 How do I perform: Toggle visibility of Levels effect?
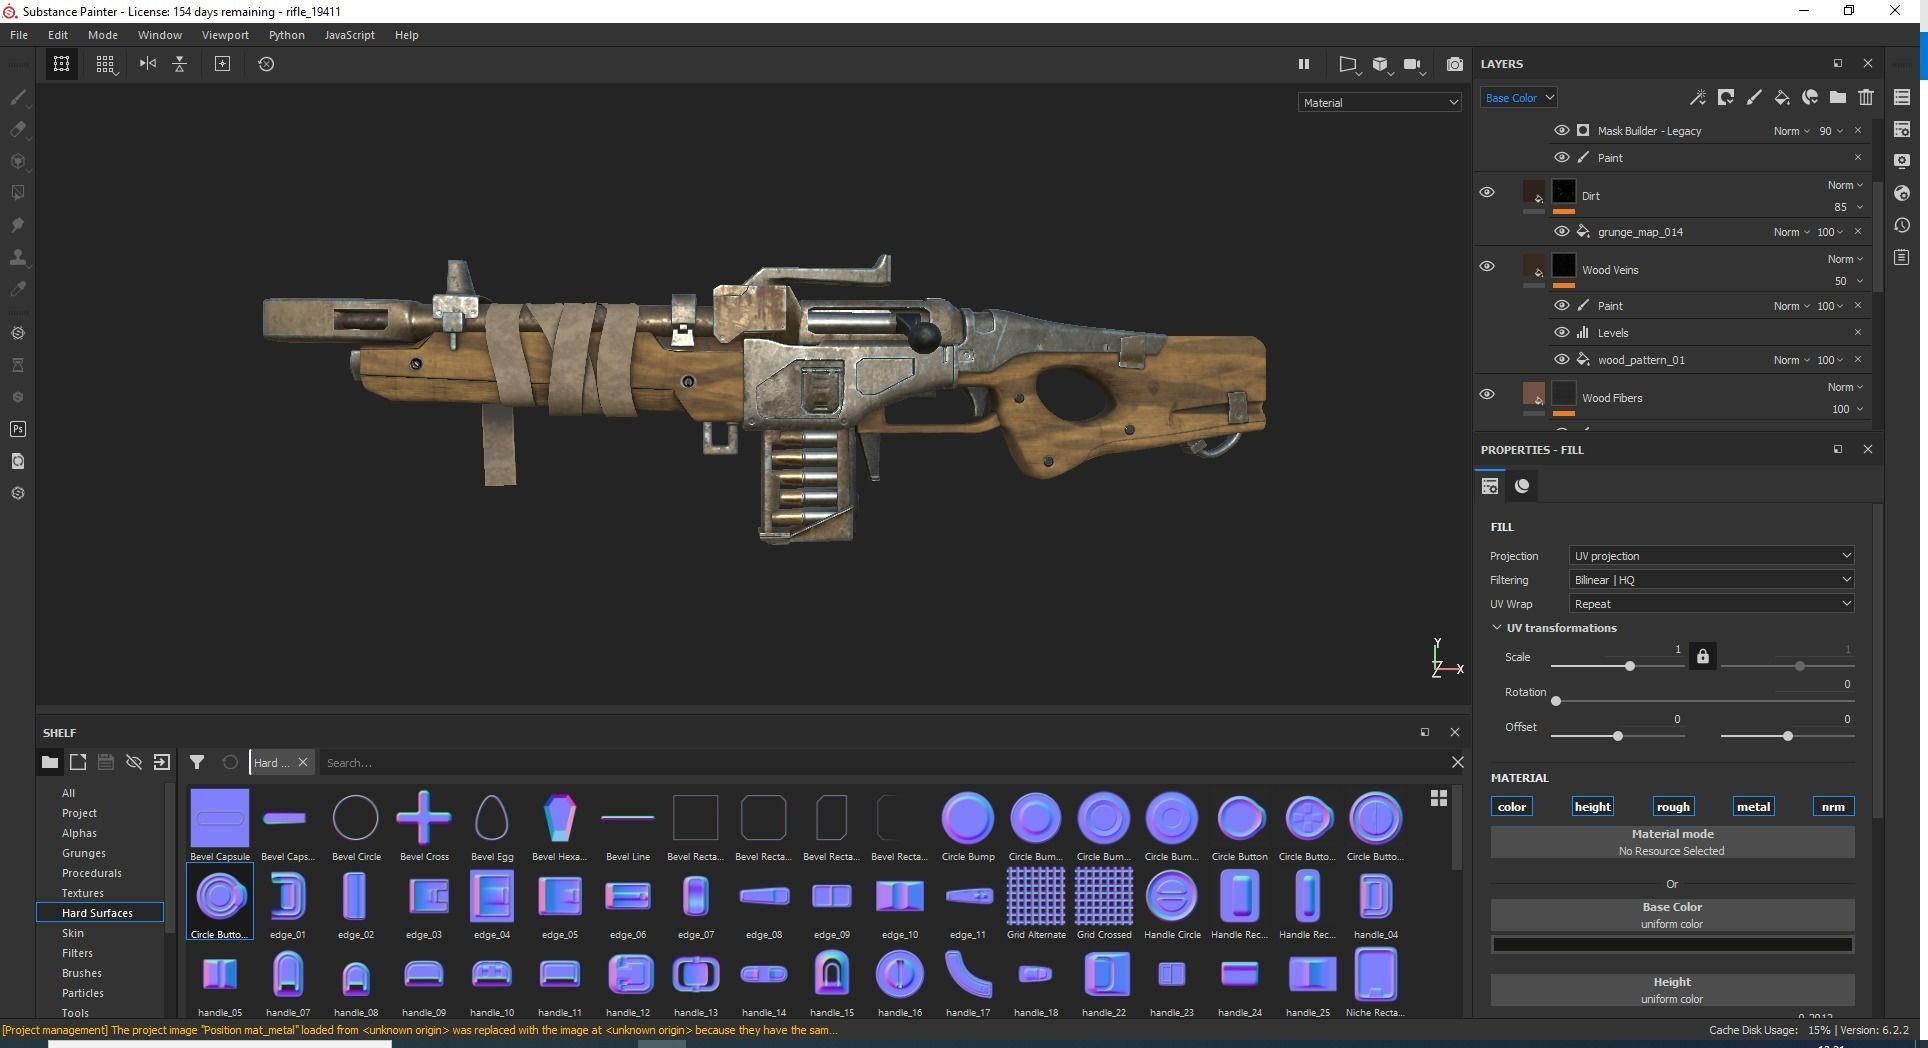click(x=1561, y=332)
